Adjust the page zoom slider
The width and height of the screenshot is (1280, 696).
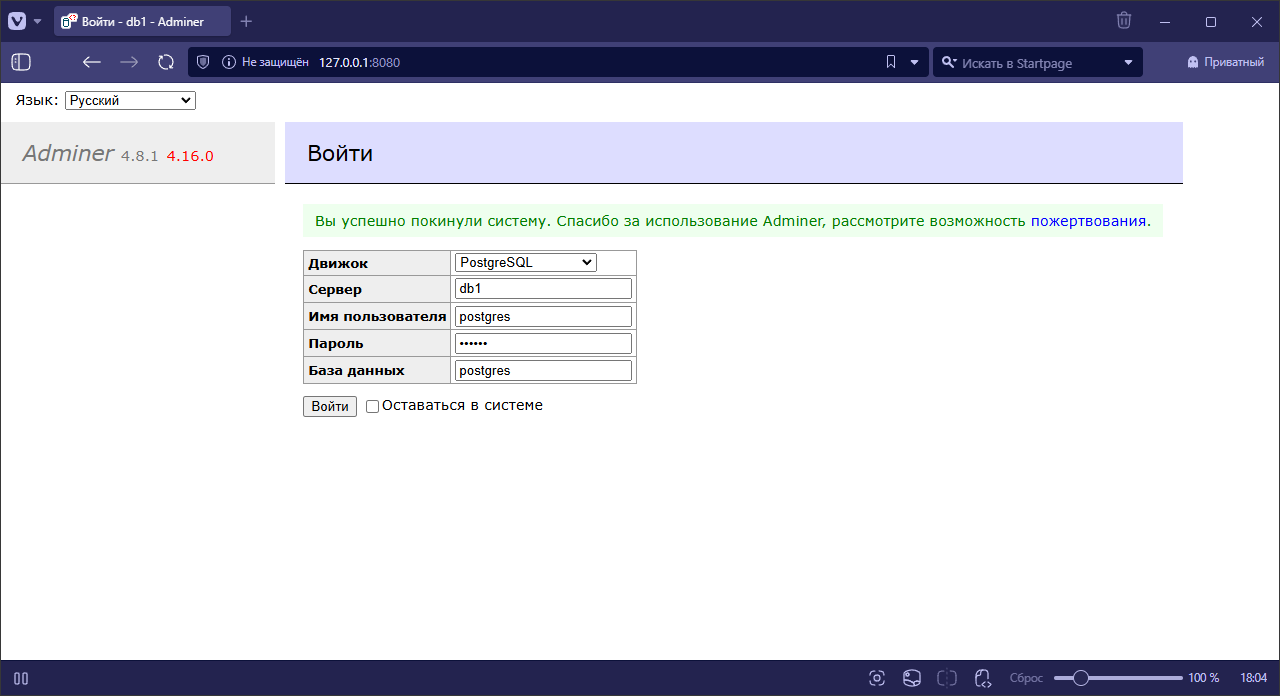click(1118, 678)
